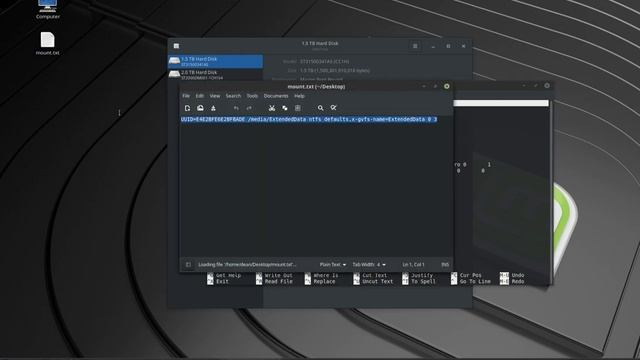Click the Find magnifier icon
640x360 pixels.
click(320, 108)
